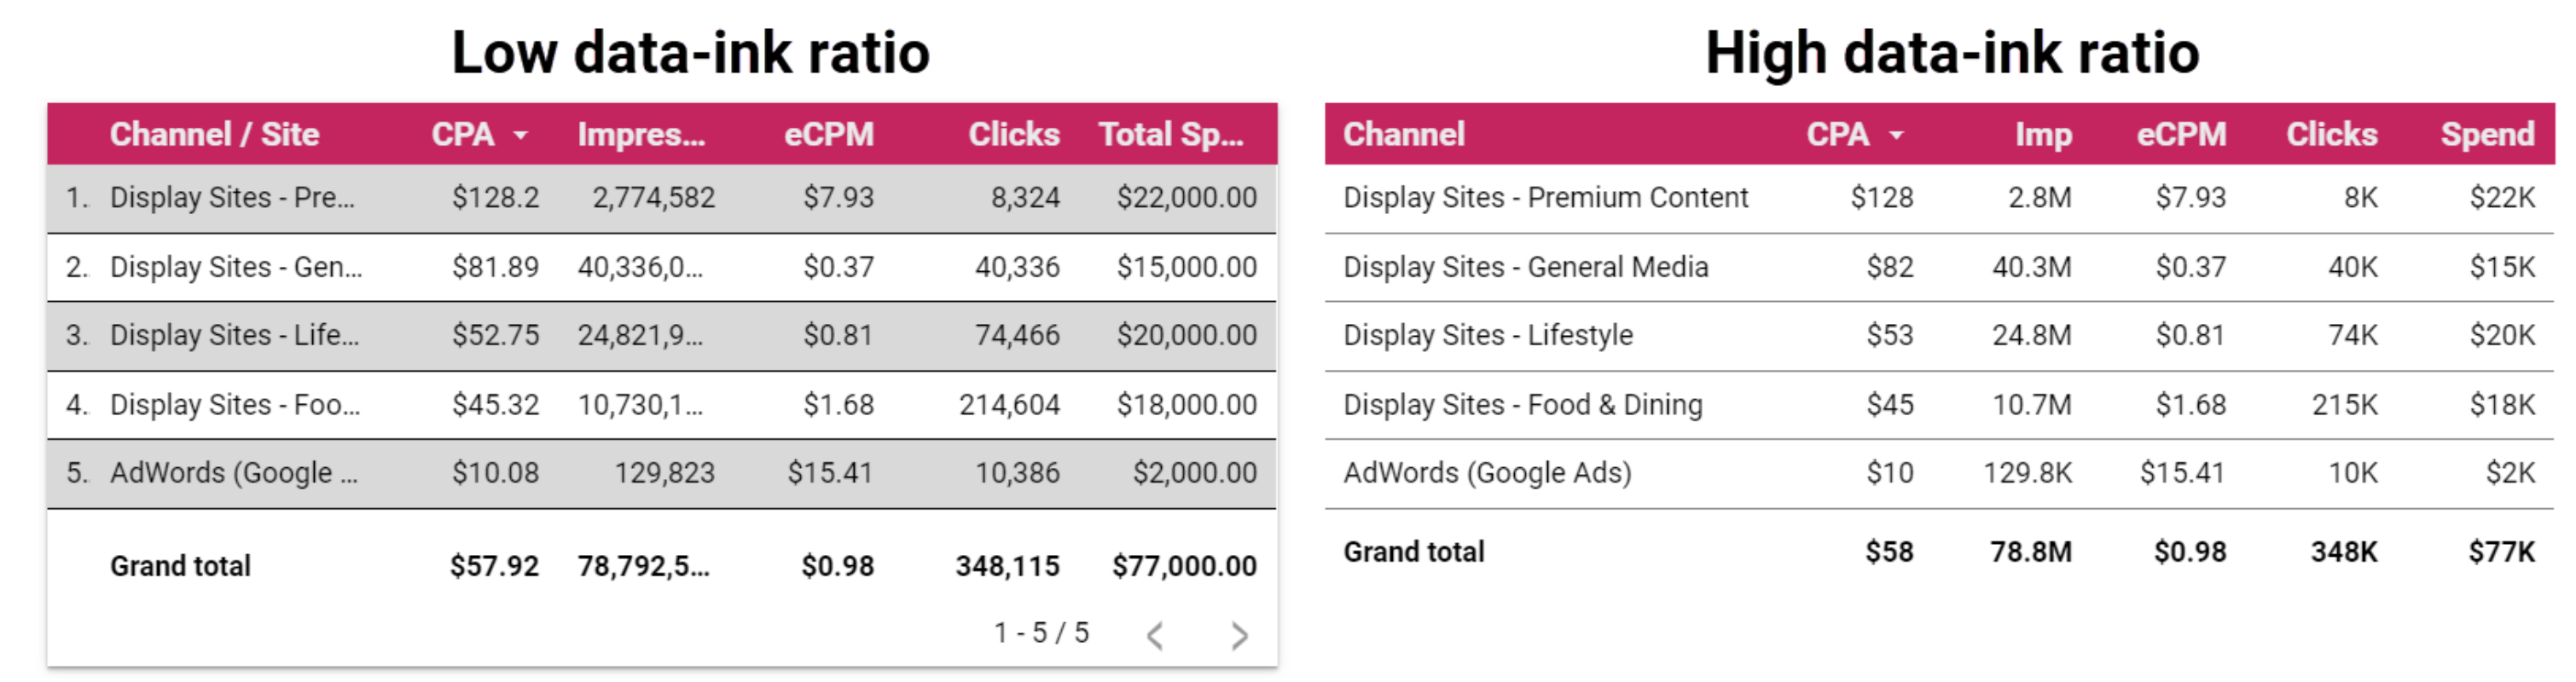Click the CPA sort arrow in right table
Image resolution: width=2576 pixels, height=682 pixels.
click(x=1896, y=135)
